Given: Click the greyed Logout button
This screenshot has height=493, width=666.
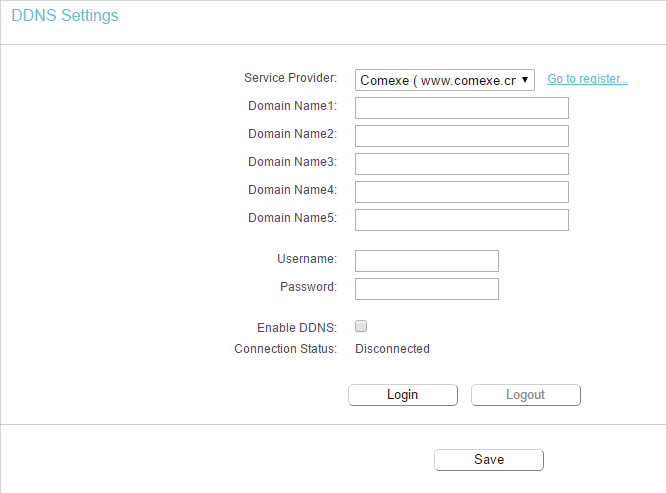Looking at the screenshot, I should coord(525,395).
